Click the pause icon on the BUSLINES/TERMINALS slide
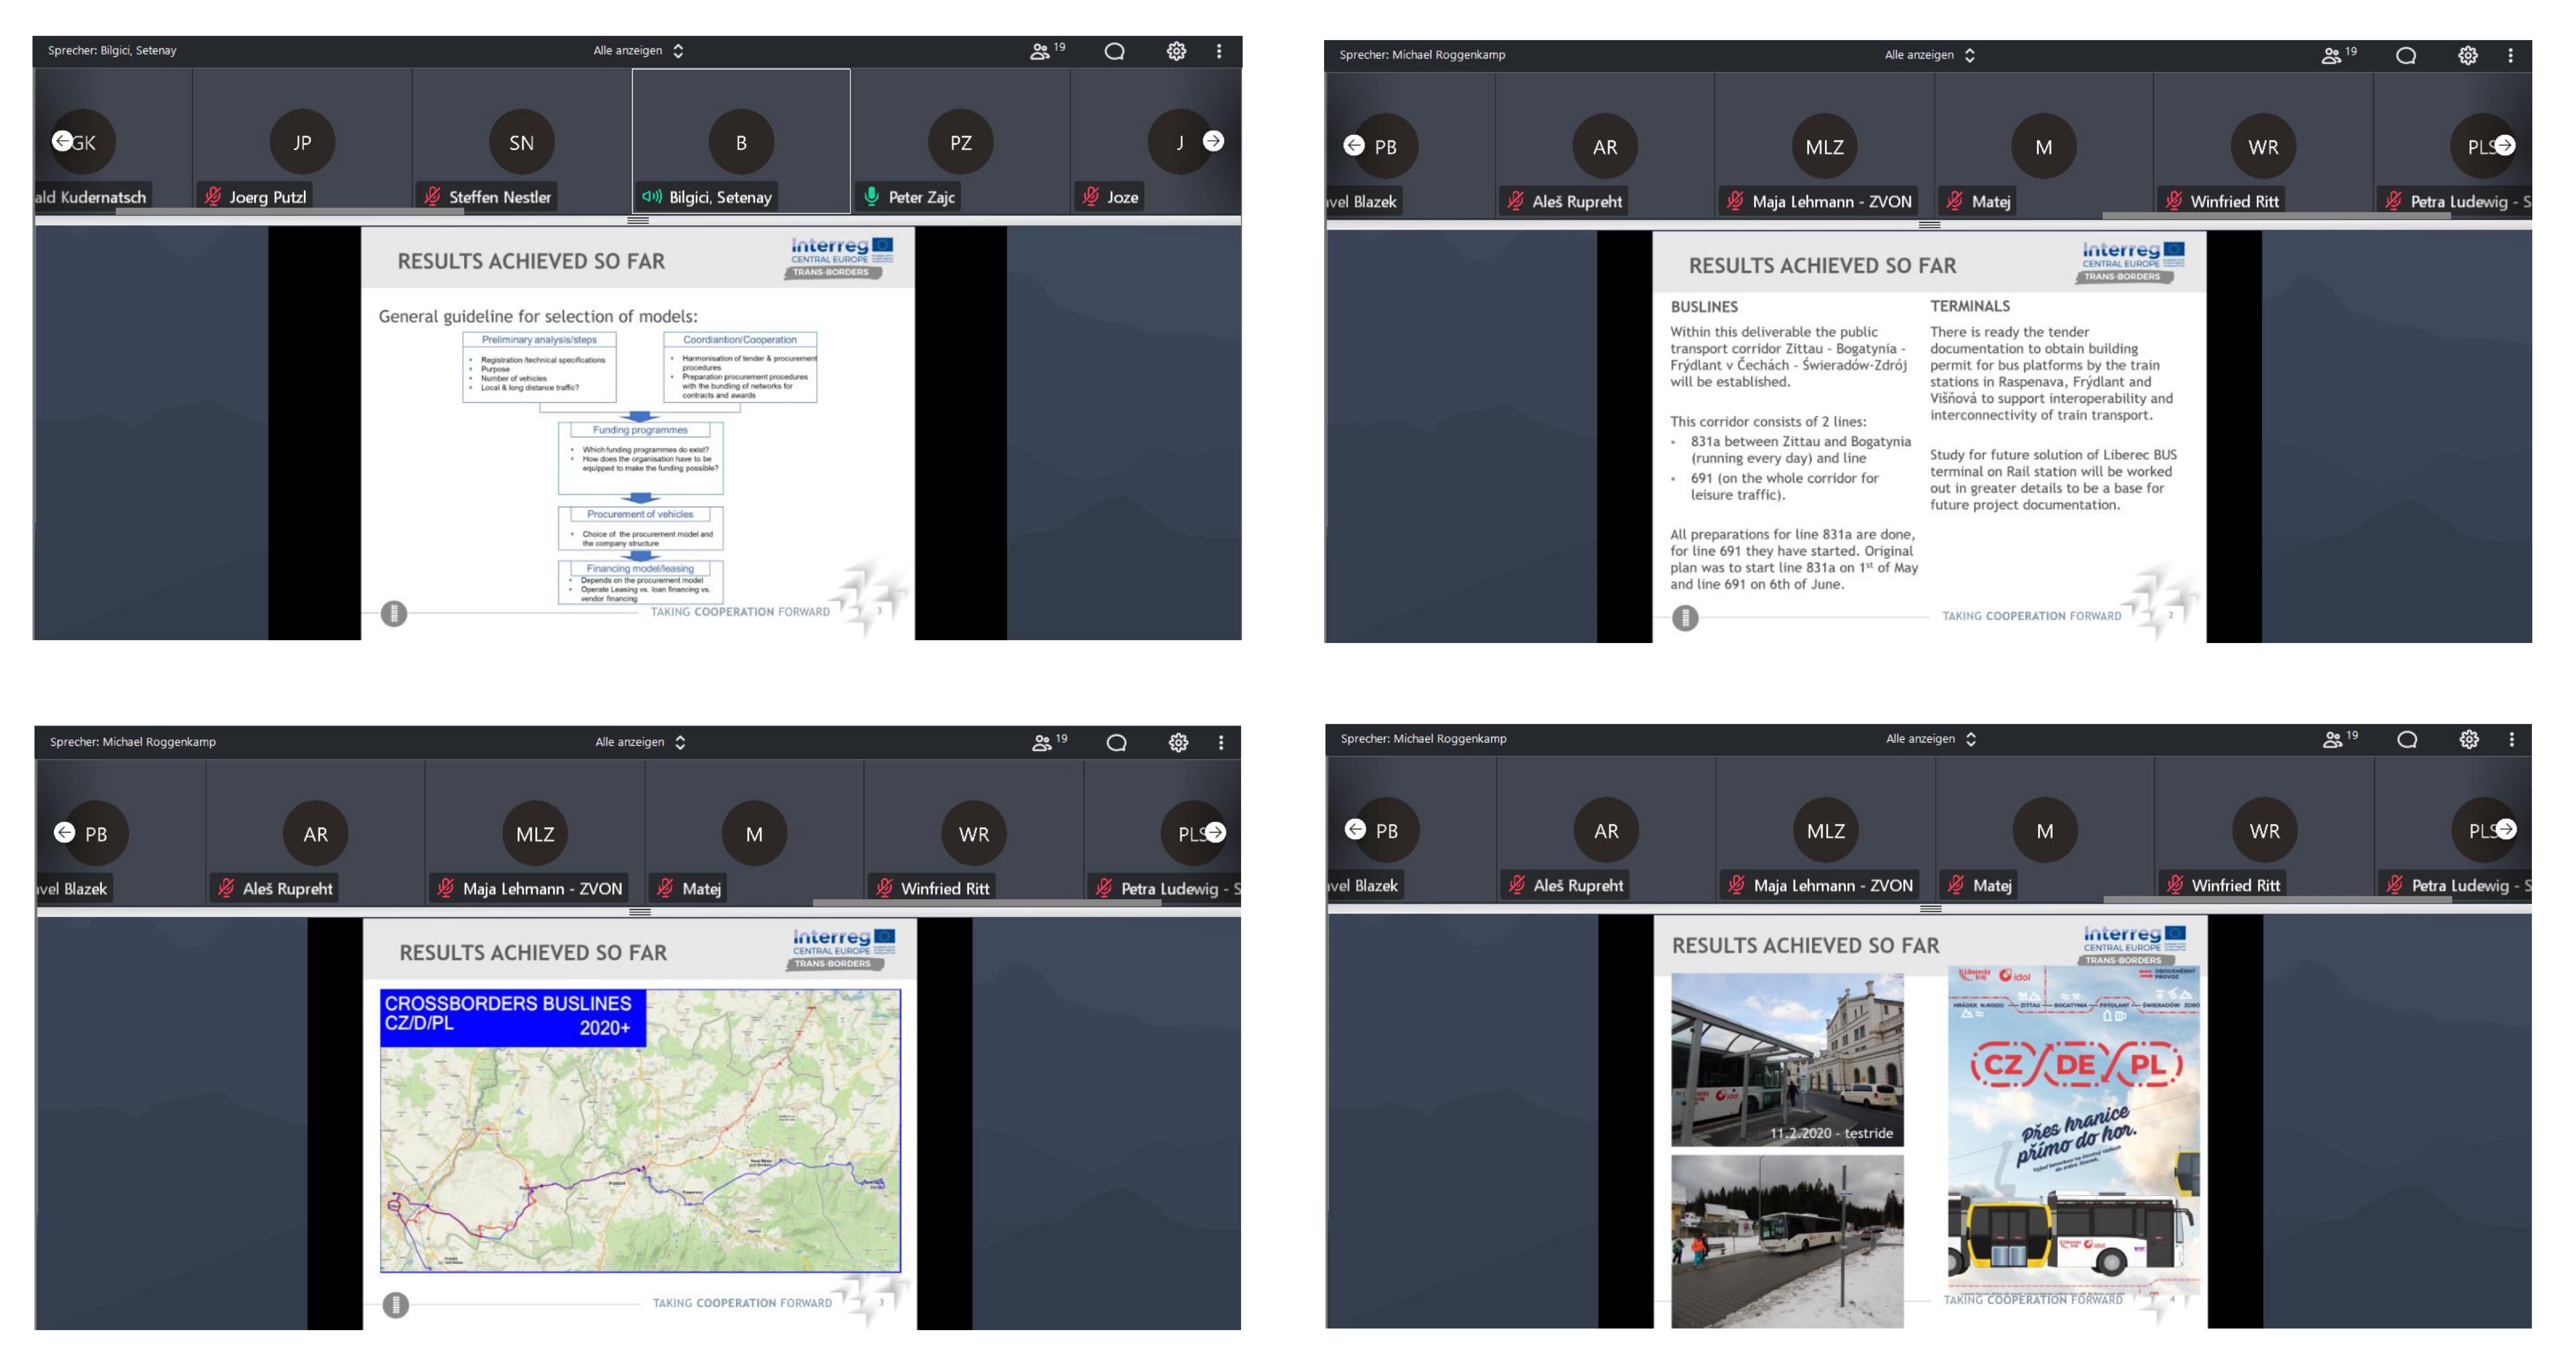Screen dimensions: 2576x1363 (1685, 618)
